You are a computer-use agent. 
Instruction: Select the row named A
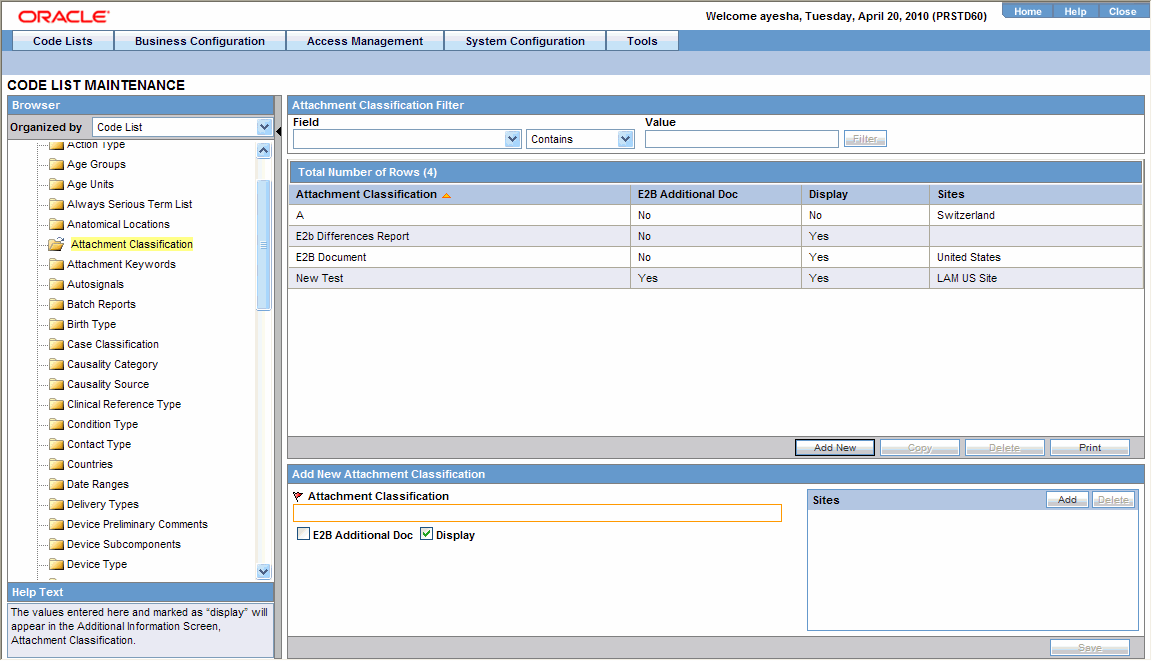(x=716, y=215)
